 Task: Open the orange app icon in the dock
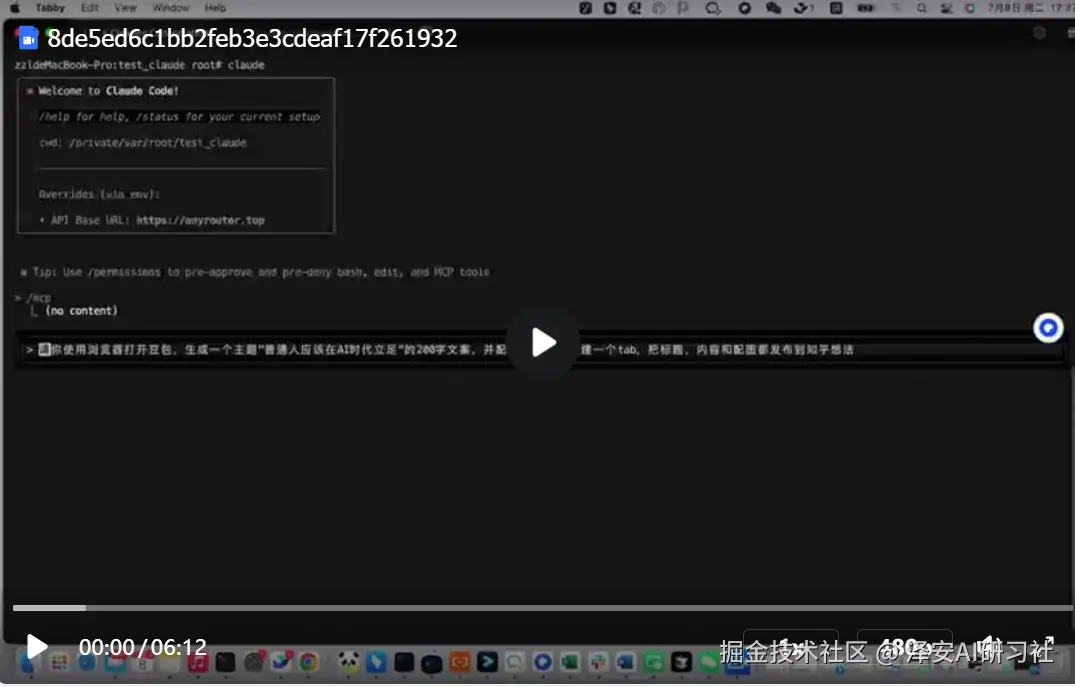coord(459,662)
